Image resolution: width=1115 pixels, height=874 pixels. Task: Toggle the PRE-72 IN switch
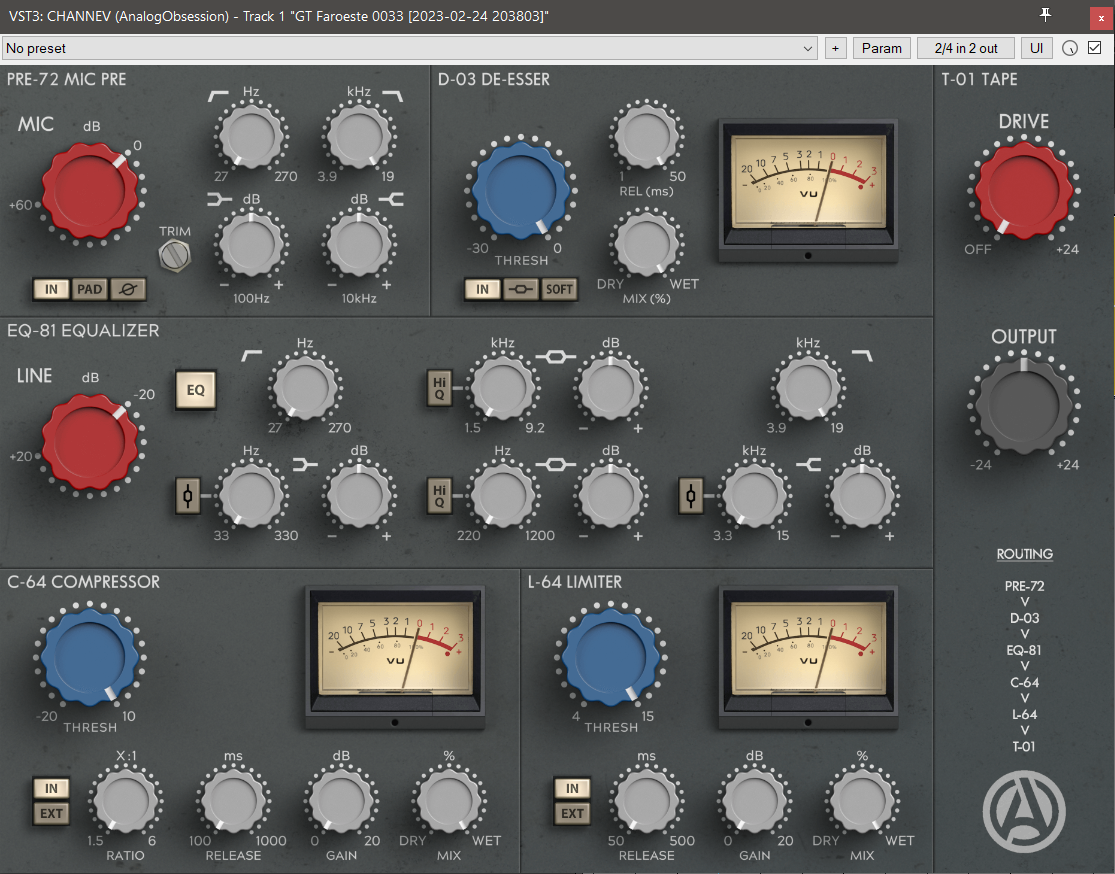[51, 290]
